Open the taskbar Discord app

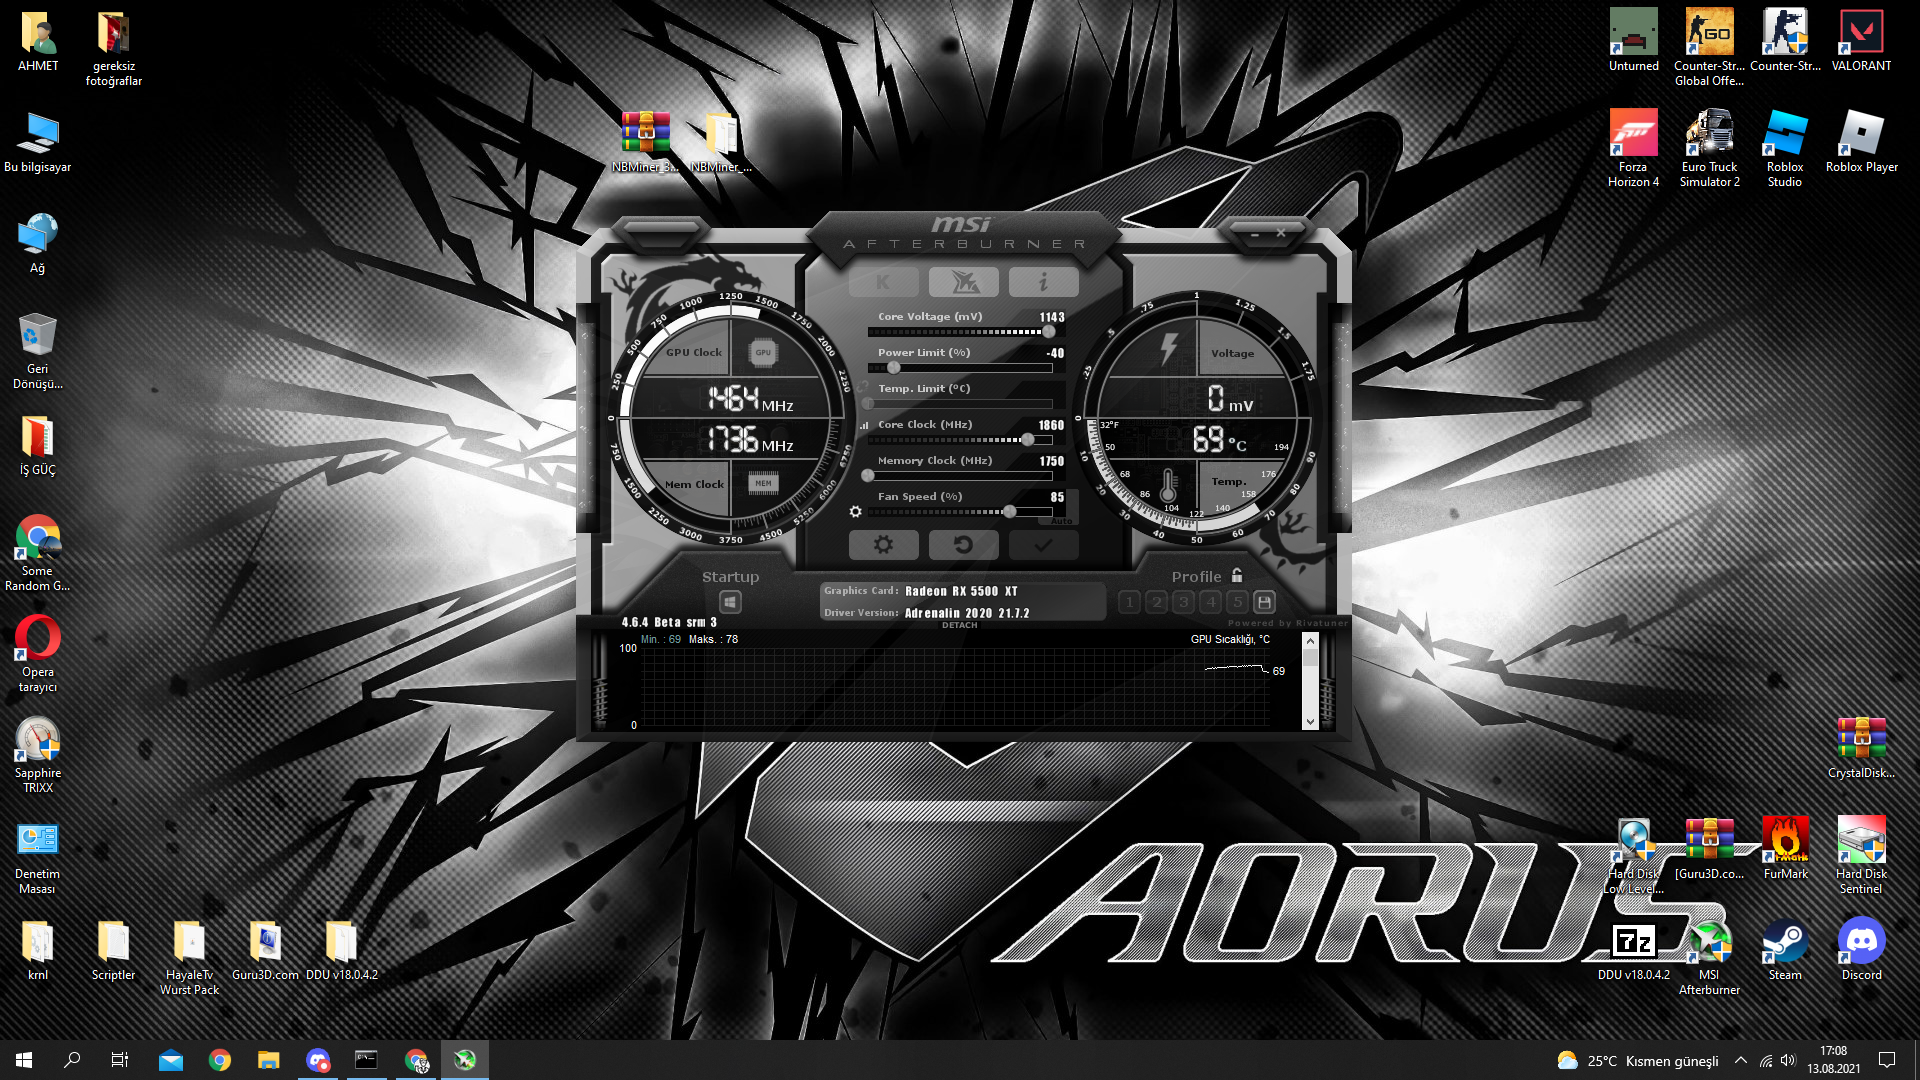pyautogui.click(x=317, y=1060)
